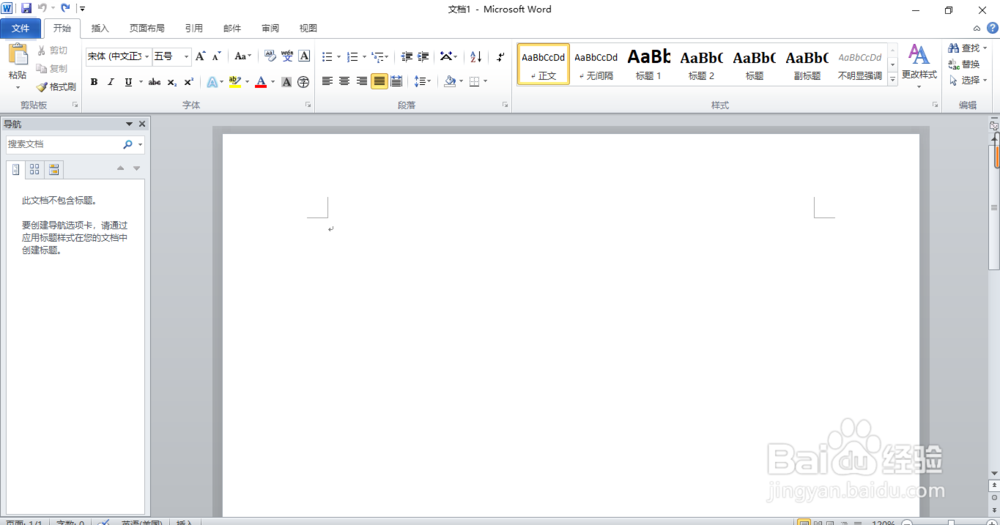Apply strikethrough abc formatting
1000x525 pixels.
pyautogui.click(x=154, y=82)
